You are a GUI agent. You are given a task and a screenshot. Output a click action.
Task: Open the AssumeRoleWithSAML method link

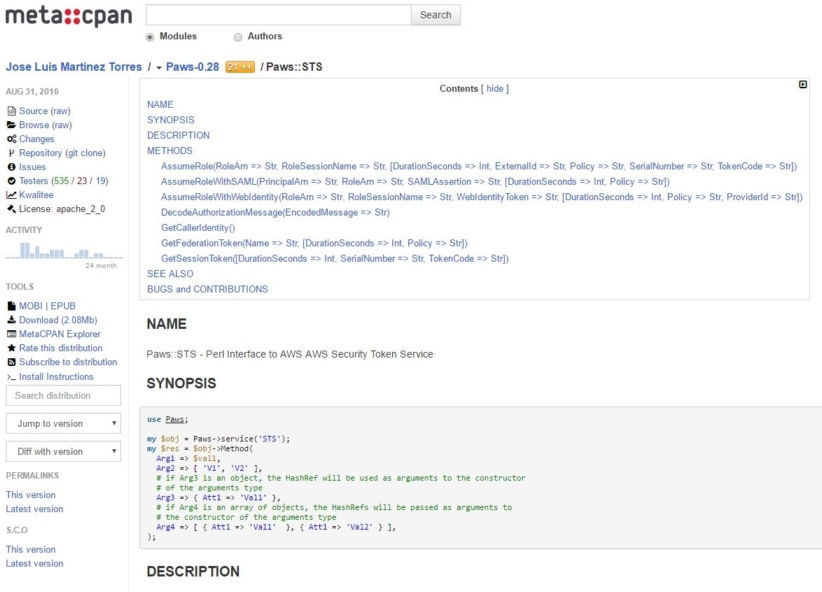click(415, 181)
